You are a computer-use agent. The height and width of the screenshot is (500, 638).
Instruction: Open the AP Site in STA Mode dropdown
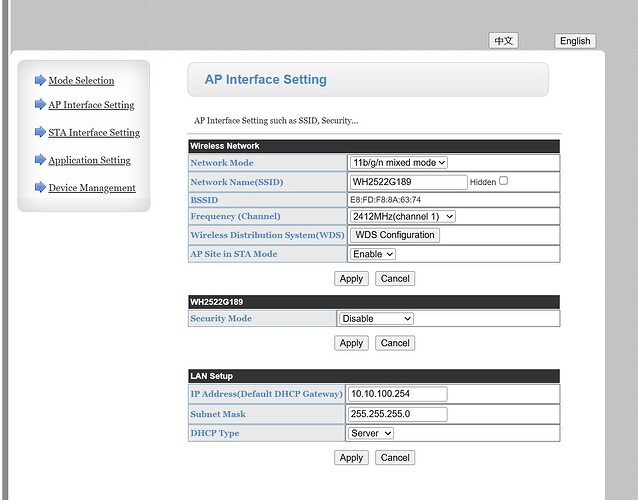(372, 254)
